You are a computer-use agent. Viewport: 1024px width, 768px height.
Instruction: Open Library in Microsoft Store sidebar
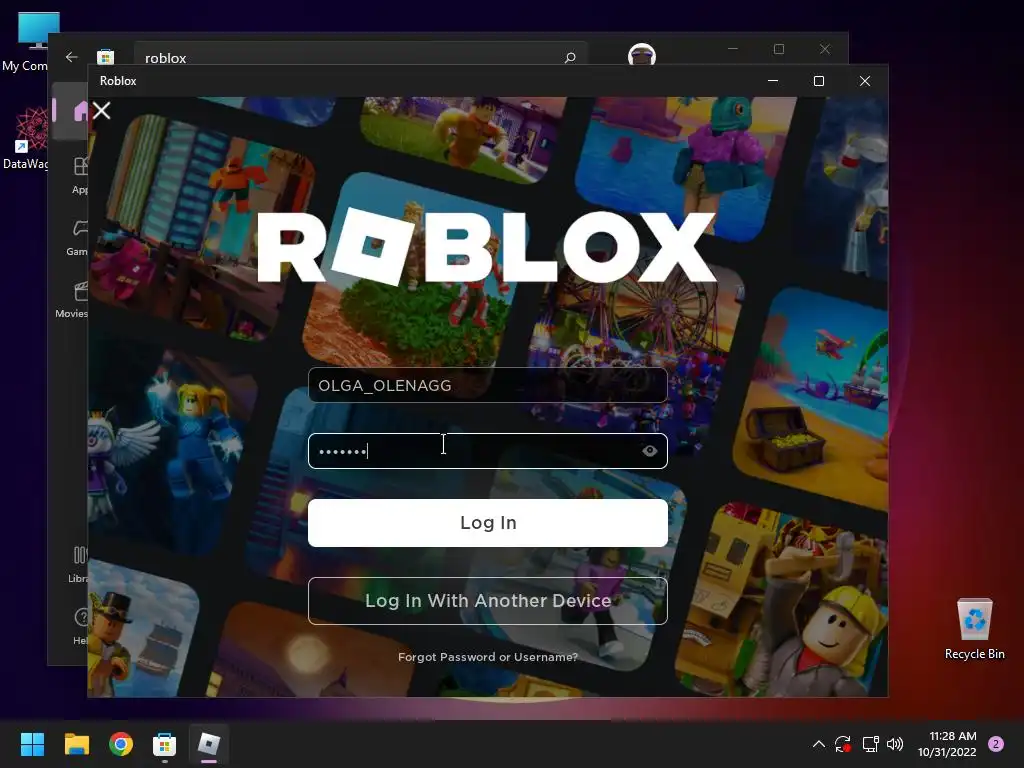click(x=78, y=564)
